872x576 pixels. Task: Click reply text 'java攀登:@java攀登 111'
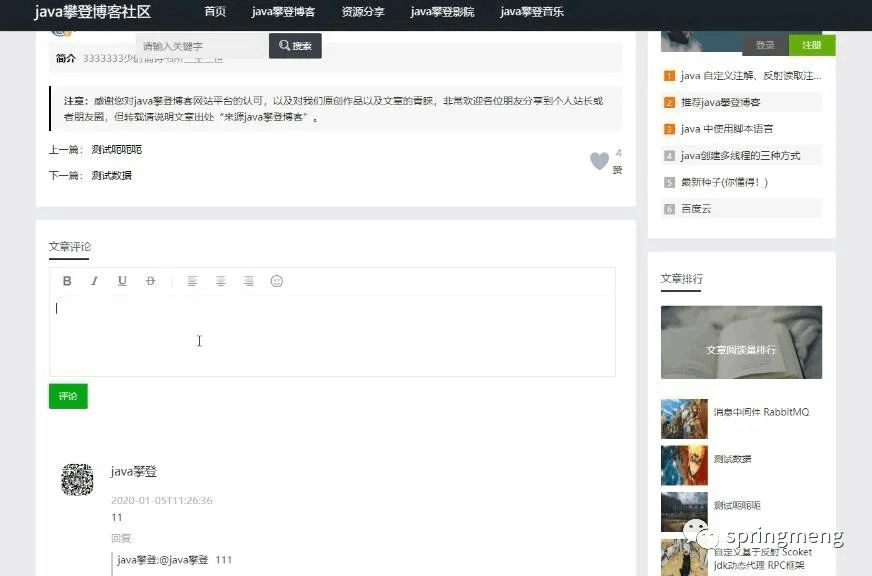coord(175,560)
